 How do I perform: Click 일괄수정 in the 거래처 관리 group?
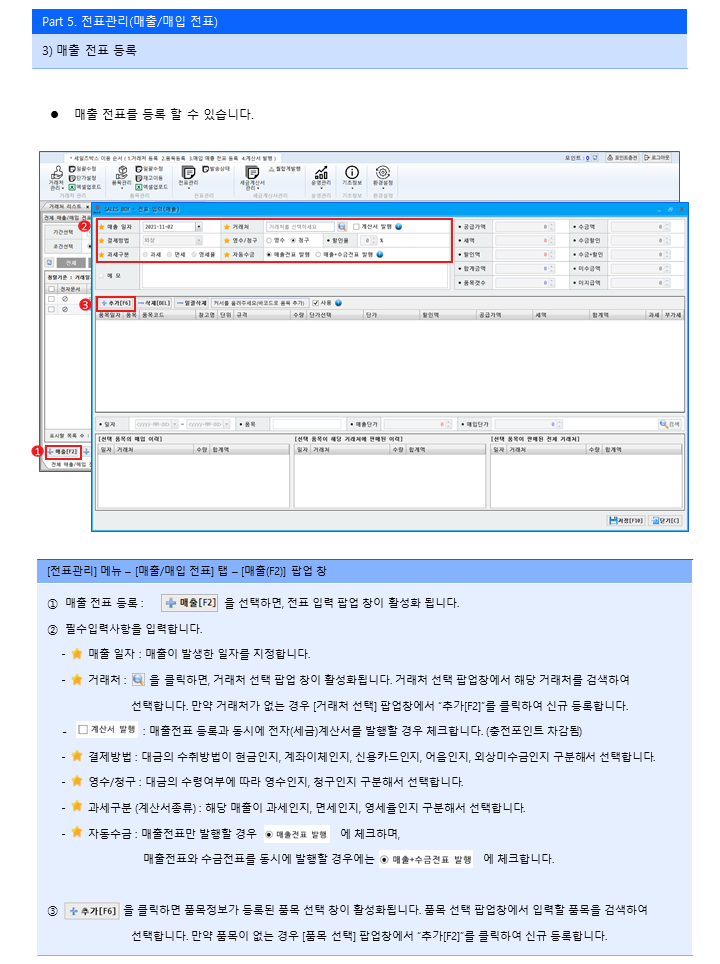(x=82, y=168)
